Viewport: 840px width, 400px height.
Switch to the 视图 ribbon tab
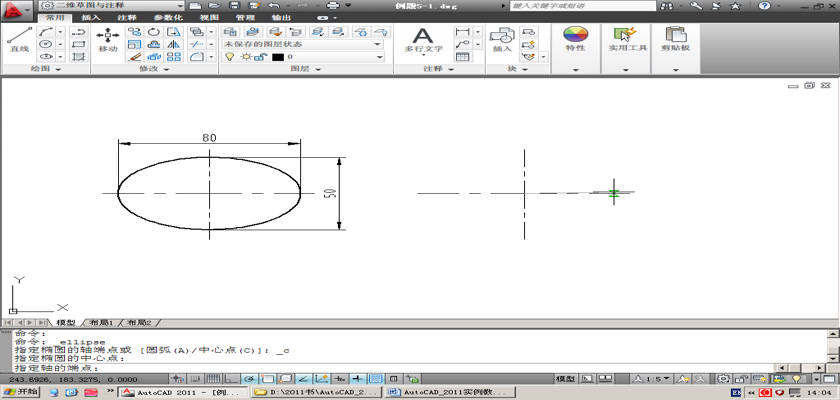[207, 18]
